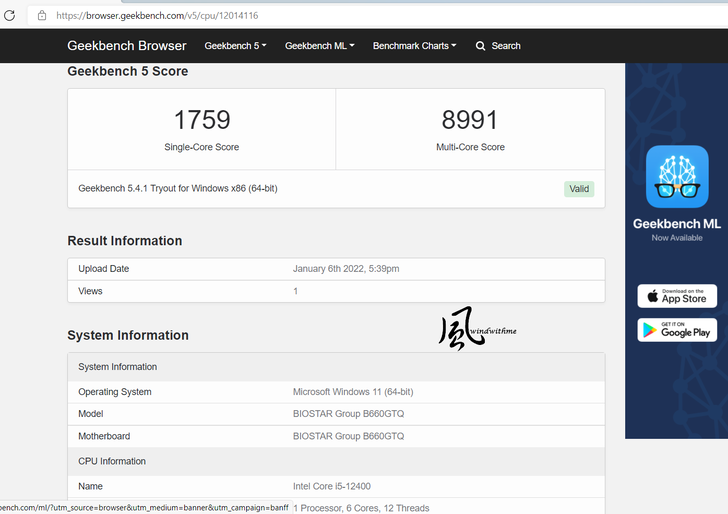Expand the Benchmark Charts dropdown menu
This screenshot has height=514, width=728.
click(x=415, y=46)
